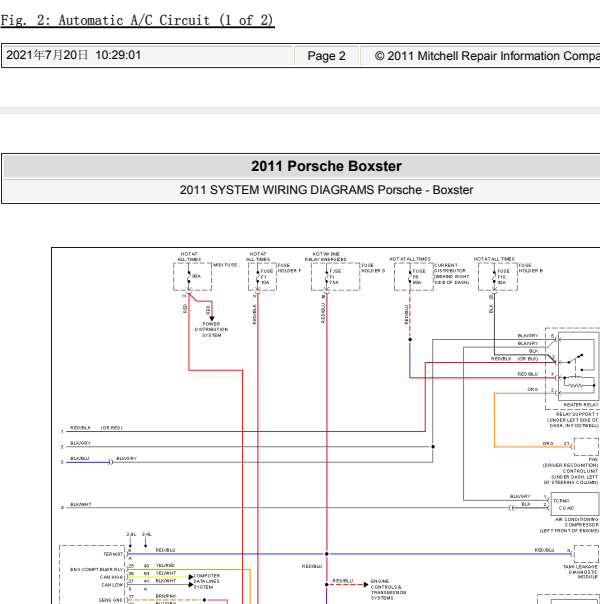Image resolution: width=600 pixels, height=604 pixels.
Task: Click the '2.9L' engine marker
Action: click(x=131, y=534)
